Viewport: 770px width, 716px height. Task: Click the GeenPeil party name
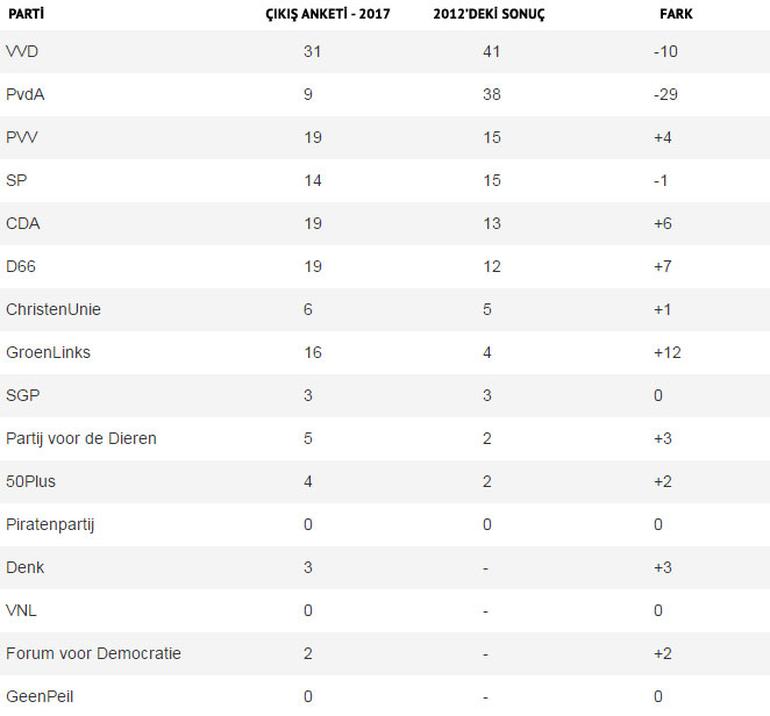click(x=39, y=696)
